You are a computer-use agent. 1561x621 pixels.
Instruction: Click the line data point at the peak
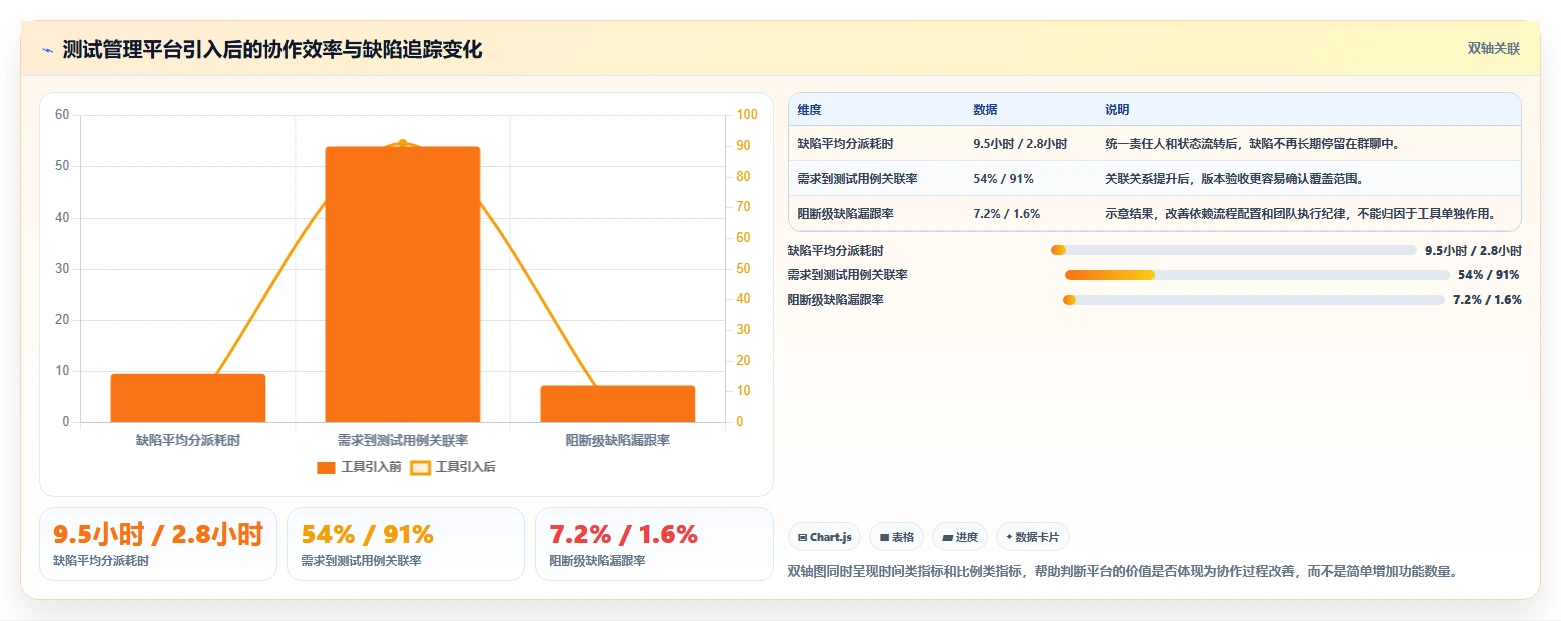403,144
